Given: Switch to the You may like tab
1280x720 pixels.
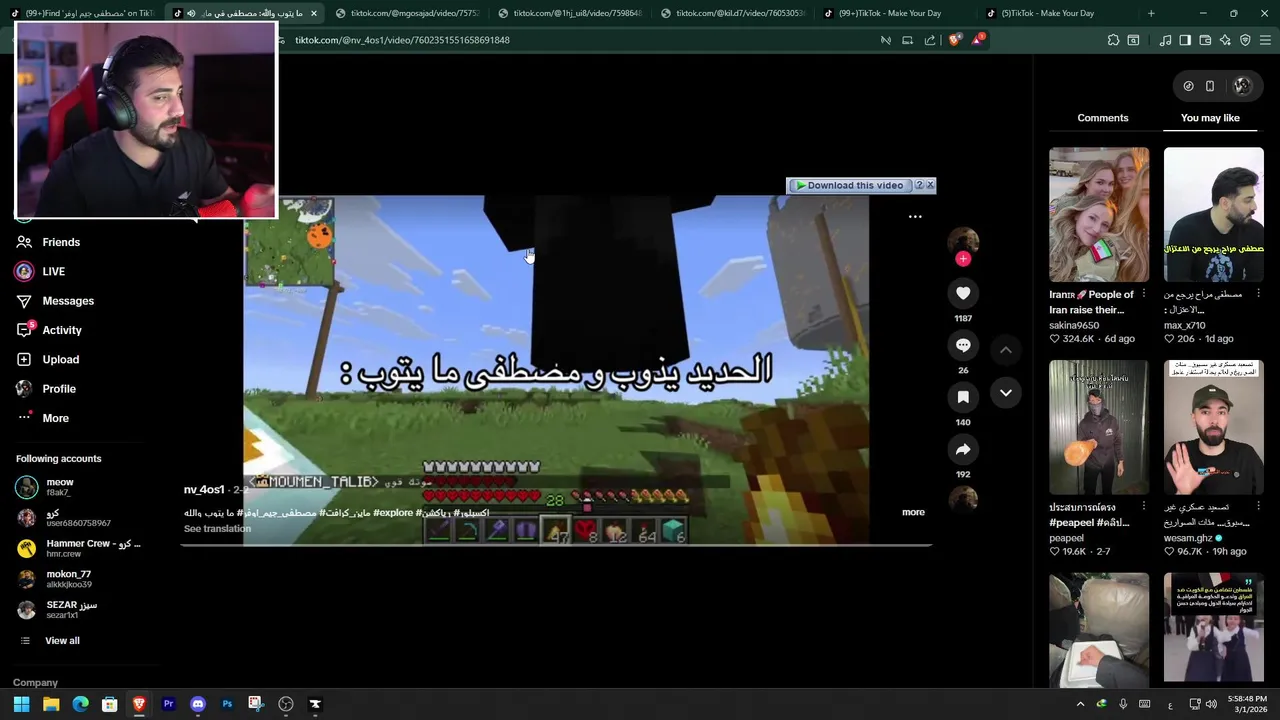Looking at the screenshot, I should 1210,118.
